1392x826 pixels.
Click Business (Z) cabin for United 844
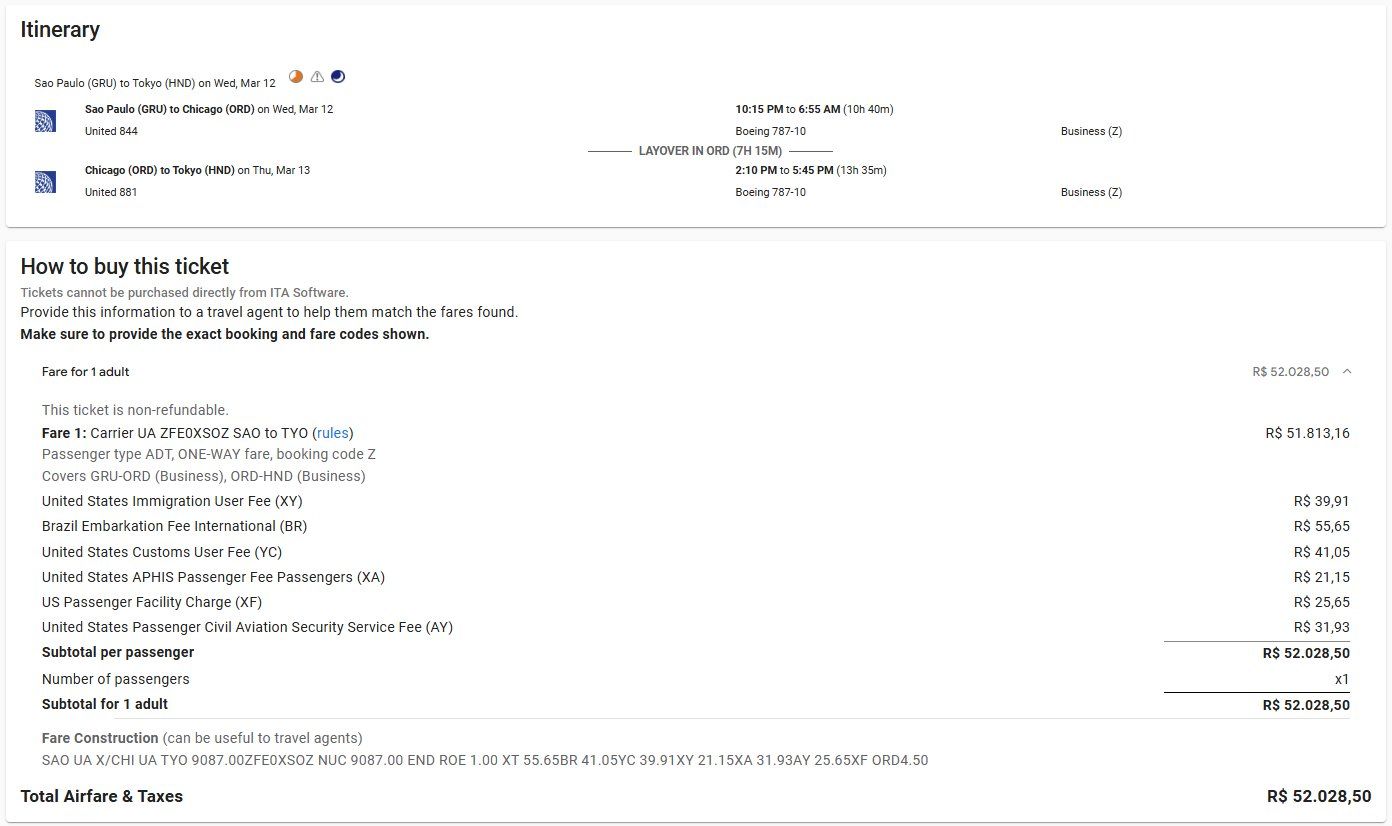(x=1091, y=131)
